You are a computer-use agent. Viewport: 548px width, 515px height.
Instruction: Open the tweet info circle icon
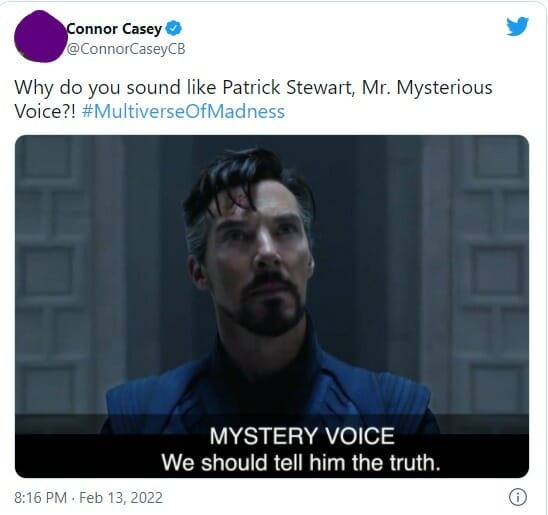point(518,497)
